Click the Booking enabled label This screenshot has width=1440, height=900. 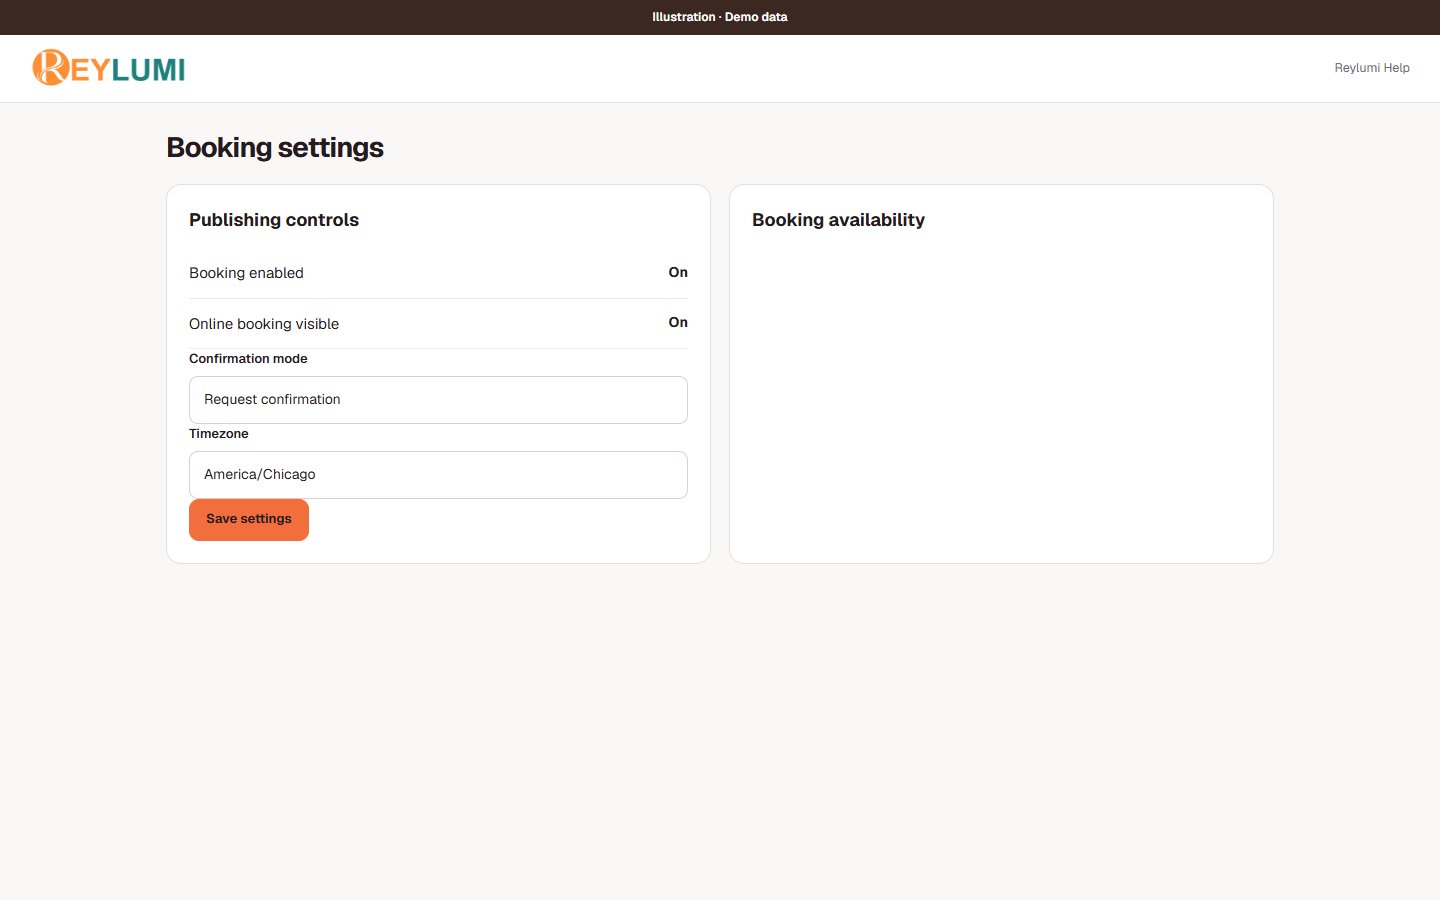246,273
